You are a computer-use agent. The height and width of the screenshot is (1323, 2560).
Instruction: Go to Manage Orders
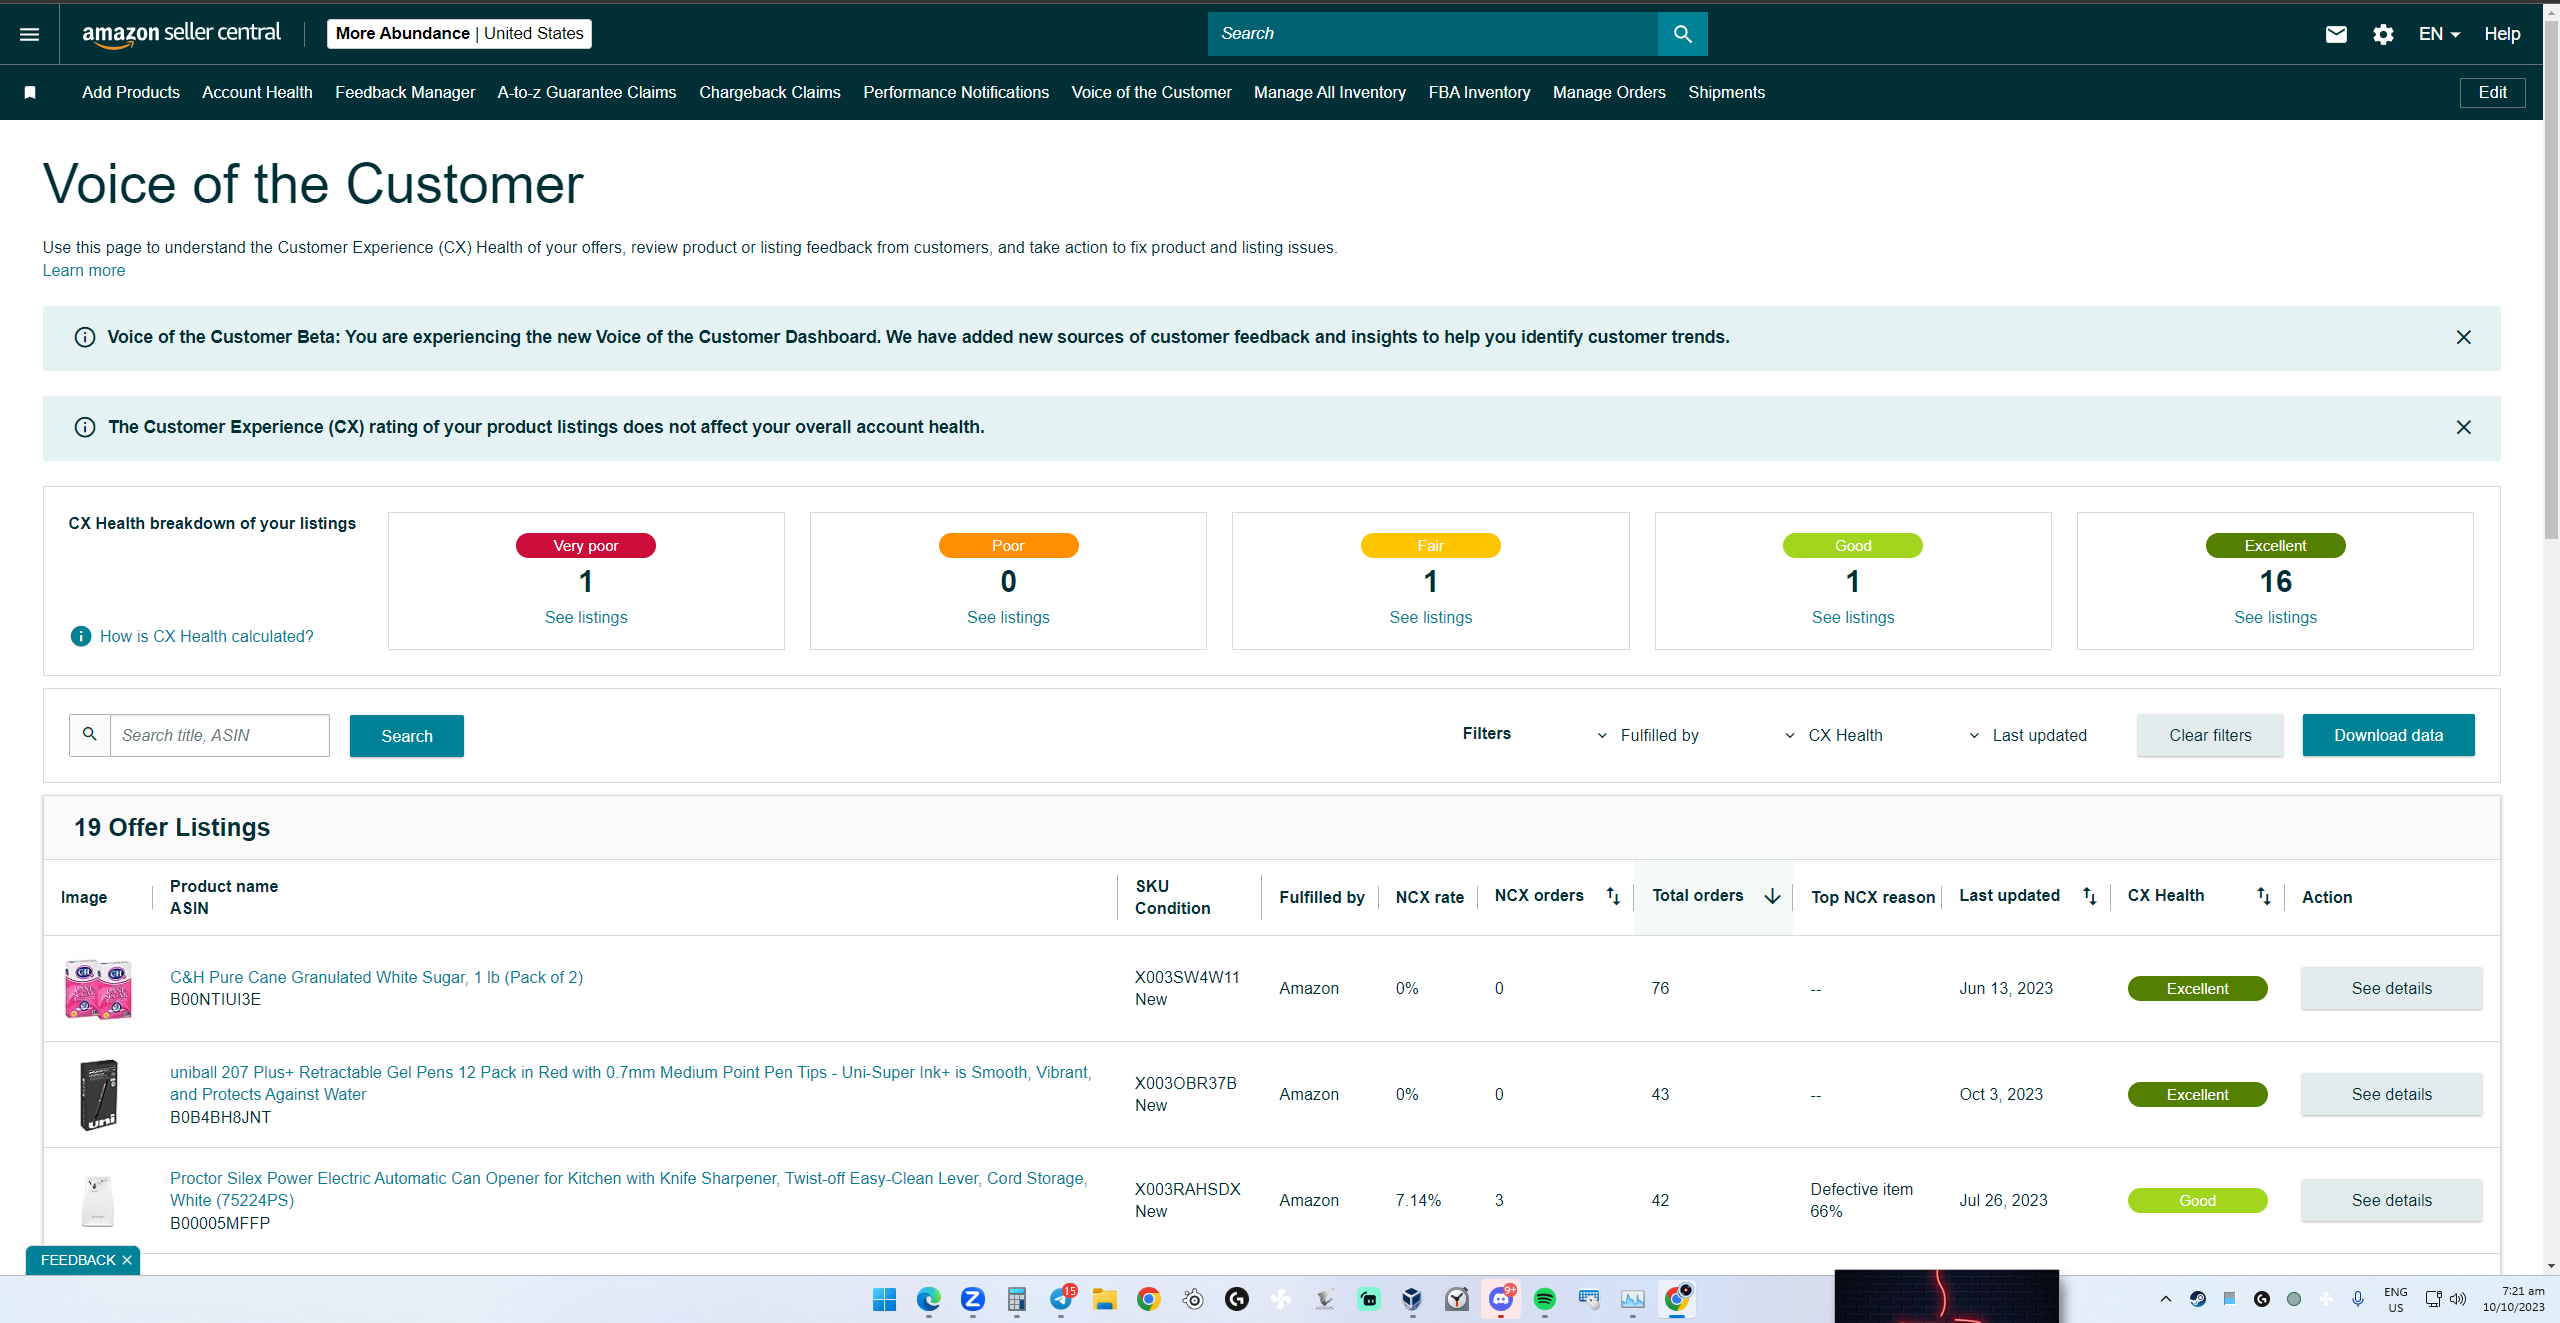pos(1609,92)
